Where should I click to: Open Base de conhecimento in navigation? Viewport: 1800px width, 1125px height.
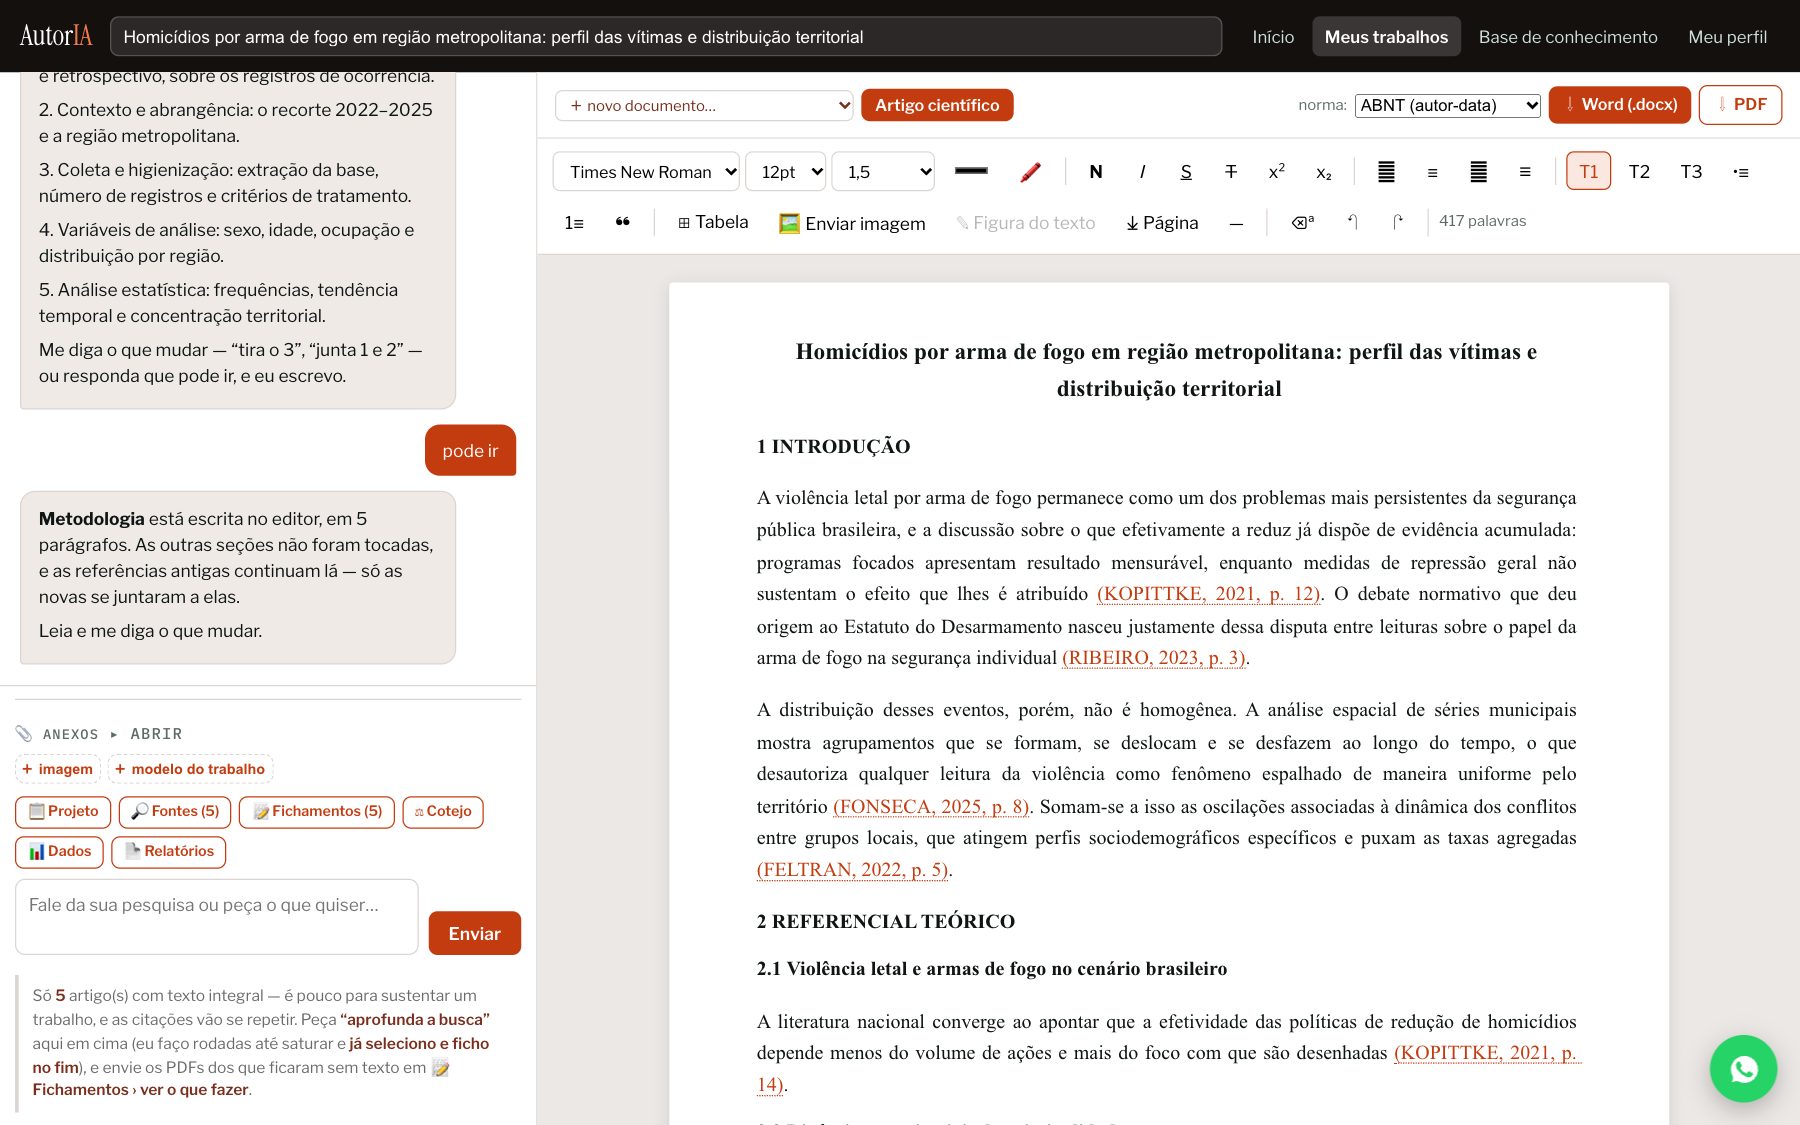click(1568, 37)
